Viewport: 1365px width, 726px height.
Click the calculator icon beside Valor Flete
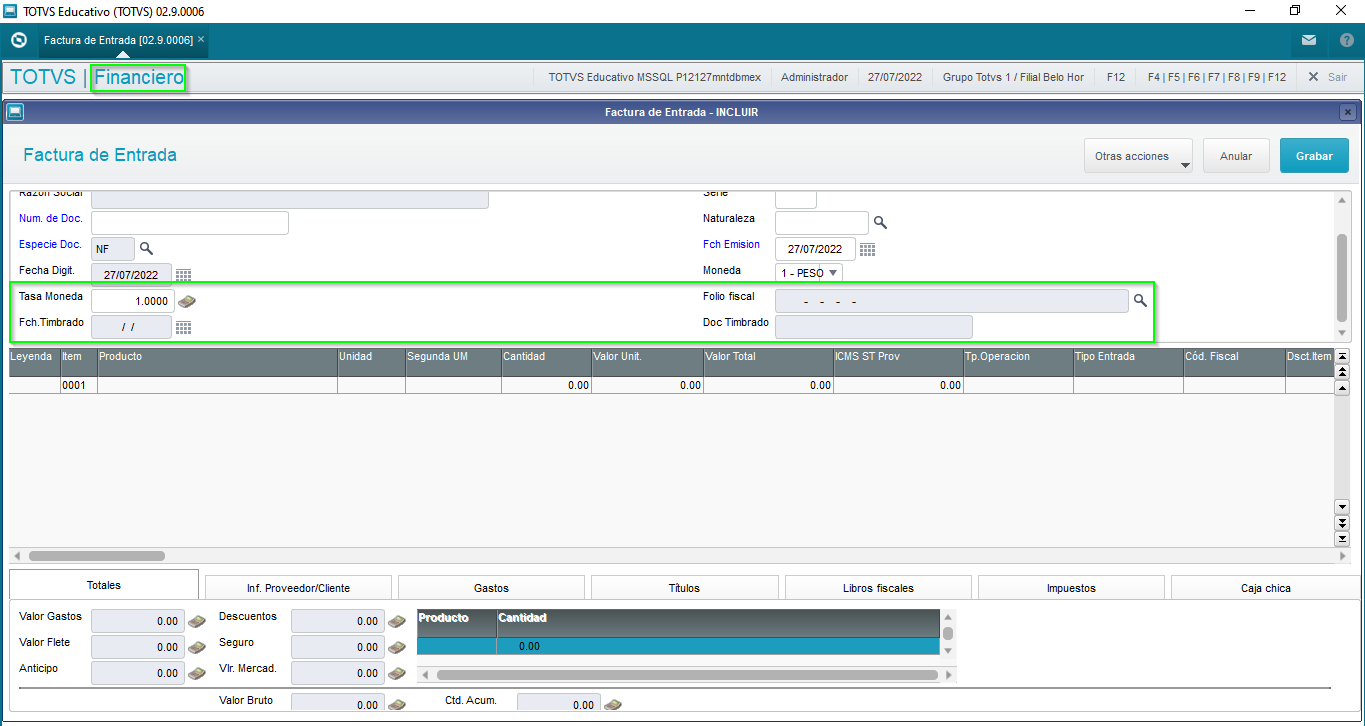196,647
